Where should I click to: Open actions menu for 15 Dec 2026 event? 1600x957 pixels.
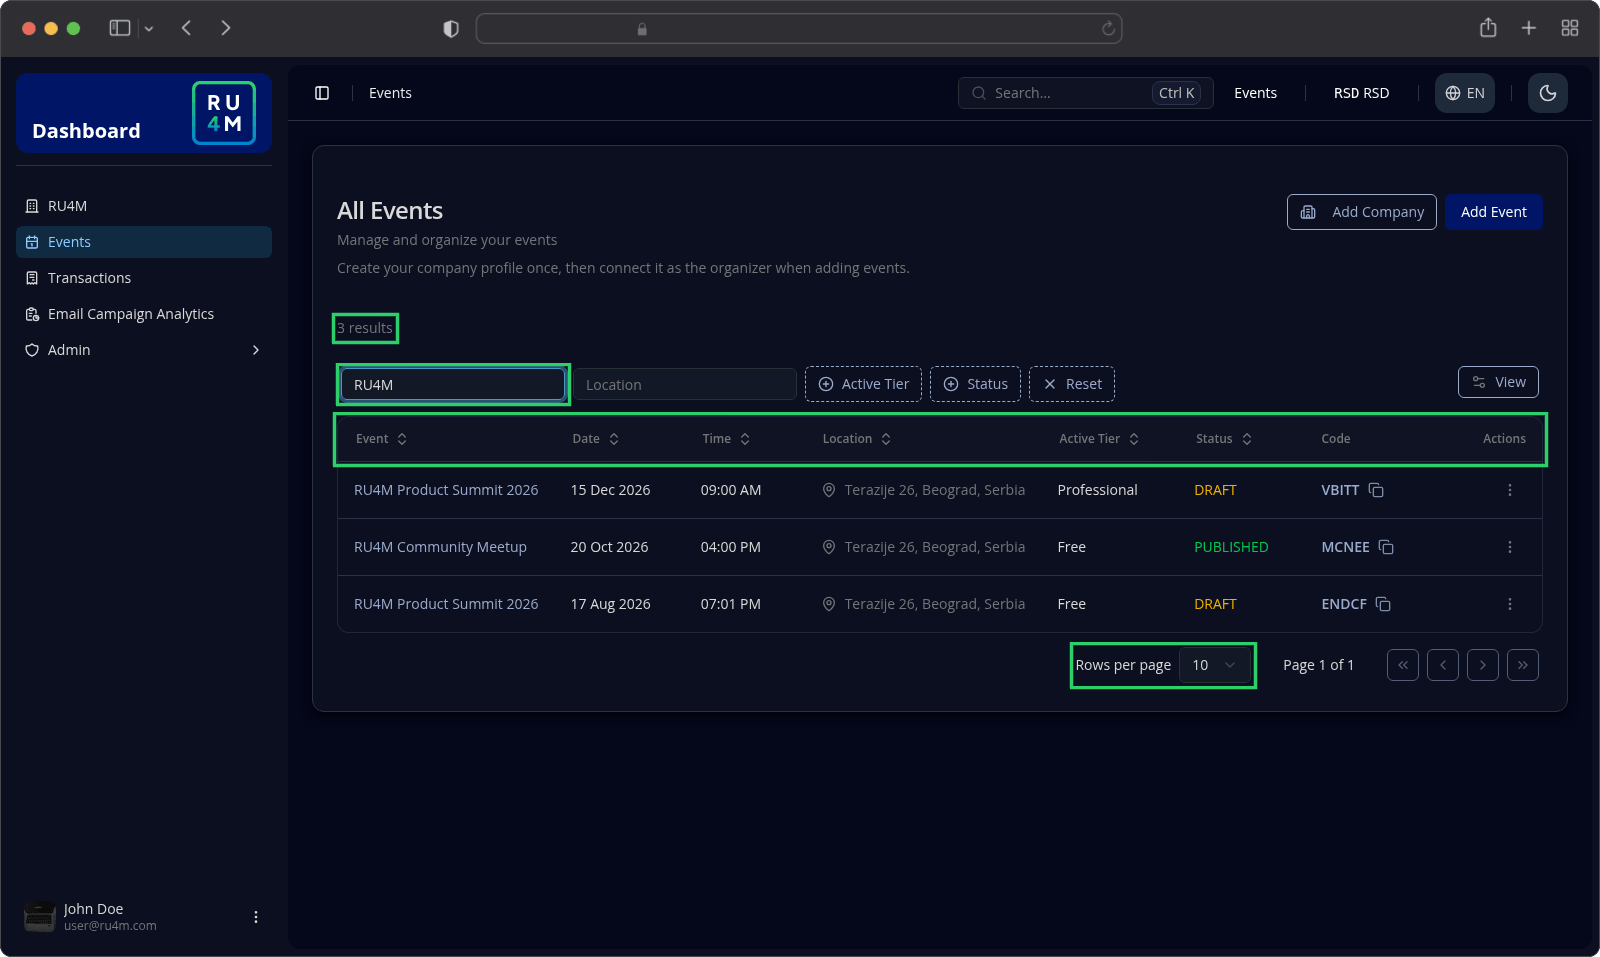(1510, 490)
